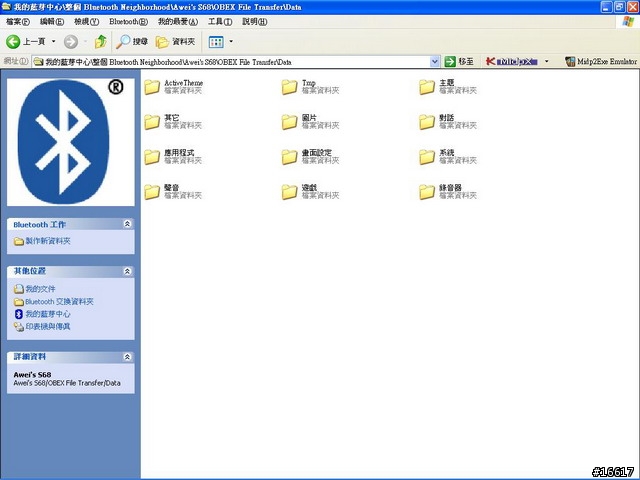Open the 應用程式 folder
Screen dimensions: 640x480
tap(173, 157)
